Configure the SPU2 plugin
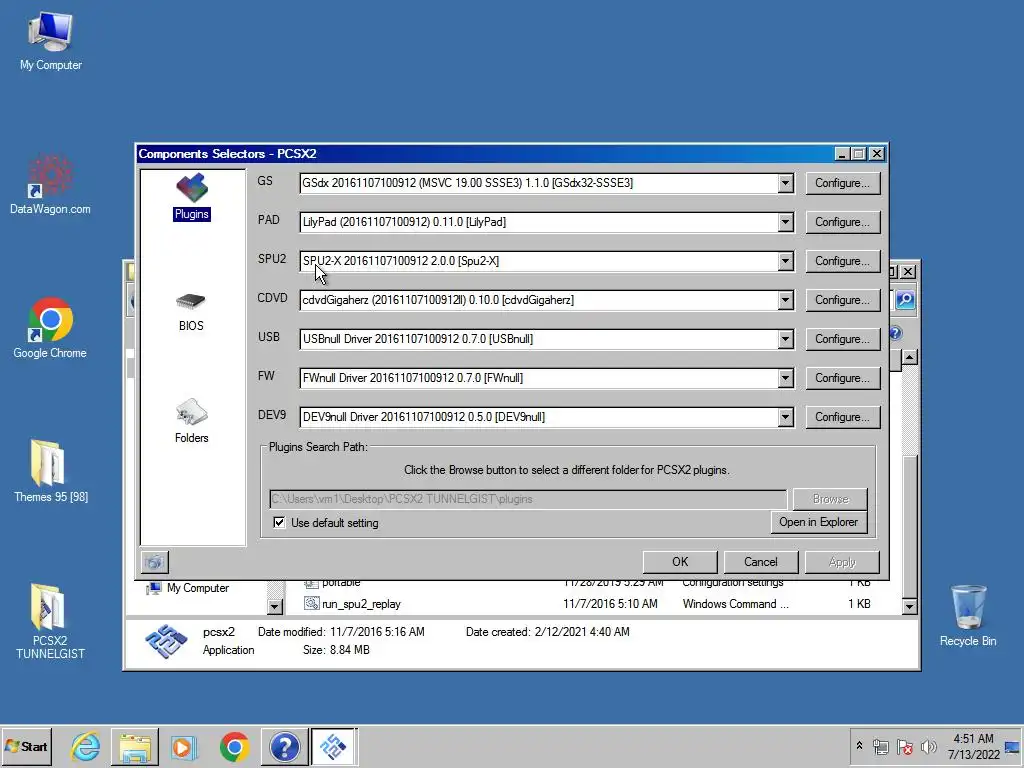Screen dimensions: 1024x768 coord(842,261)
